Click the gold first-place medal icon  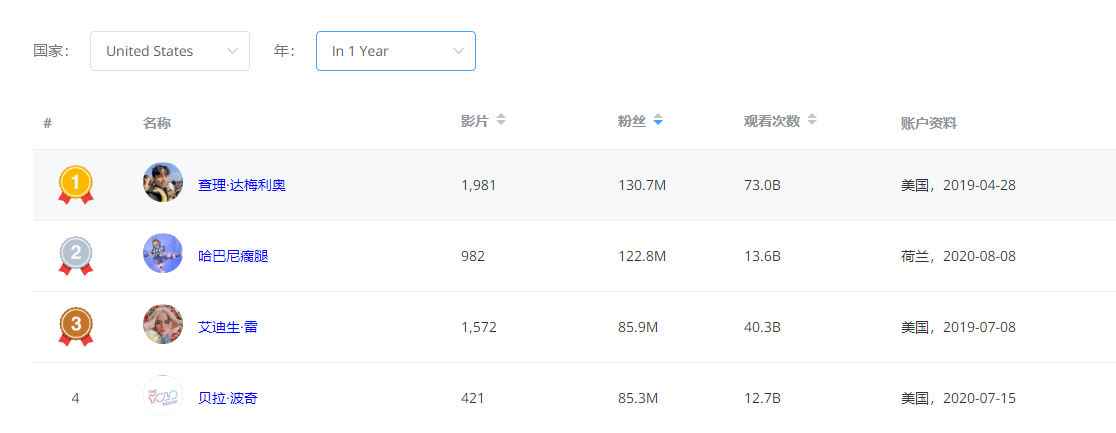tap(75, 185)
